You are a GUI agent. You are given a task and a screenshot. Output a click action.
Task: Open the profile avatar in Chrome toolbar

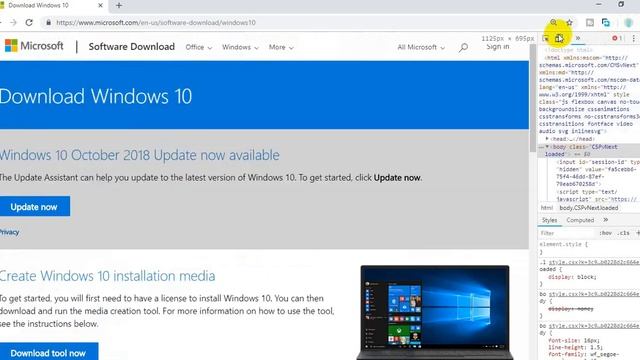click(629, 22)
